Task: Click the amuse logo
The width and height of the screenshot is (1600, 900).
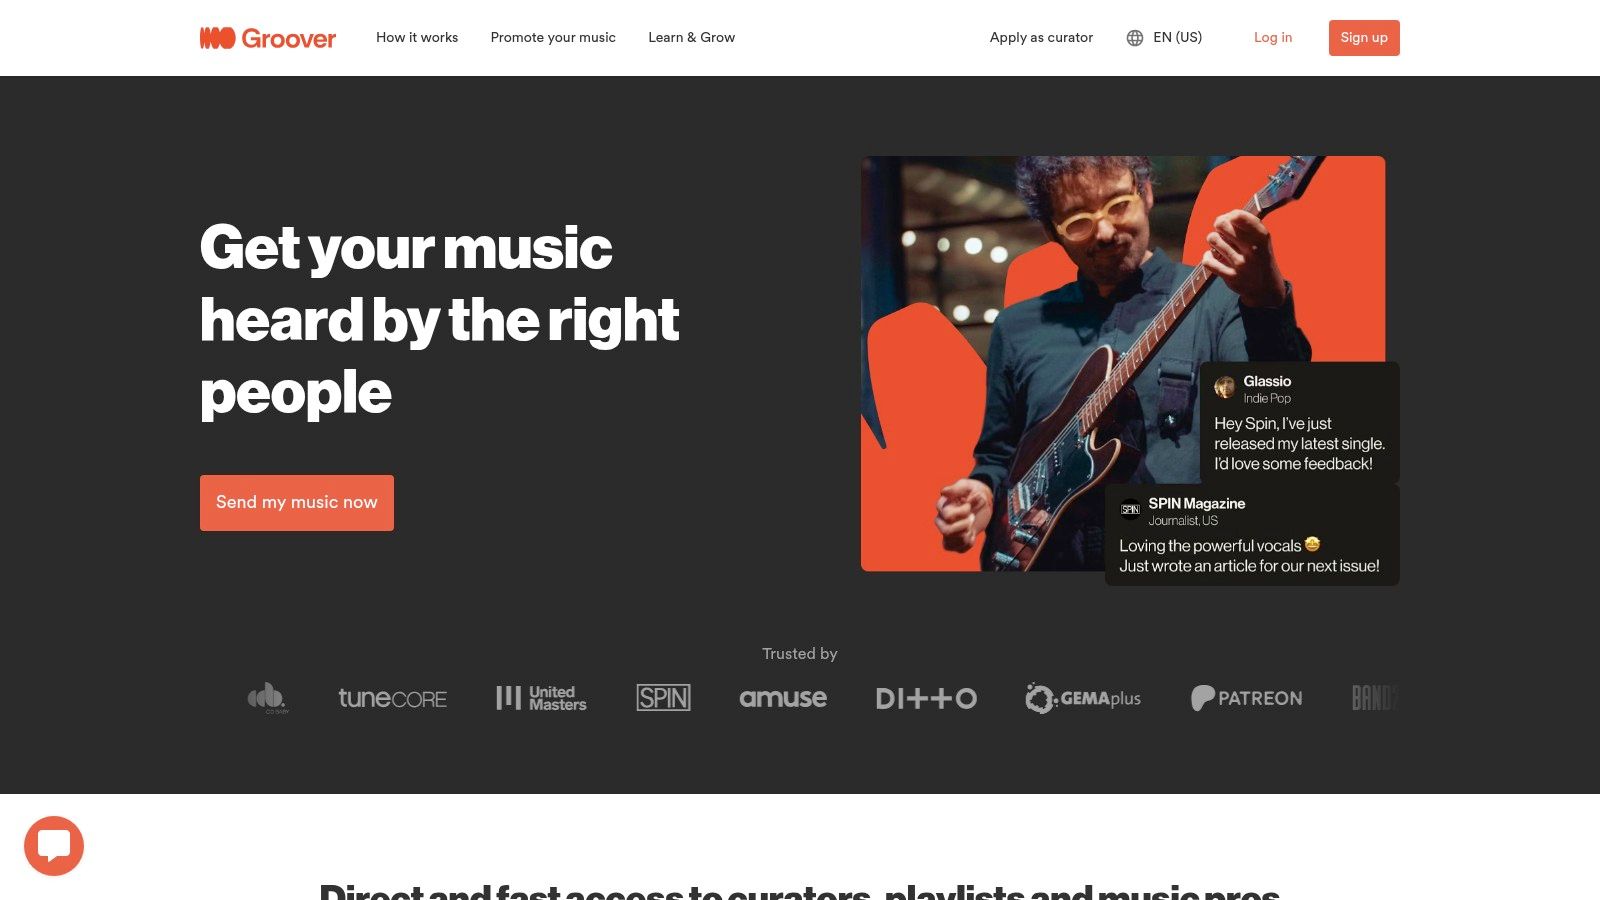Action: click(783, 698)
